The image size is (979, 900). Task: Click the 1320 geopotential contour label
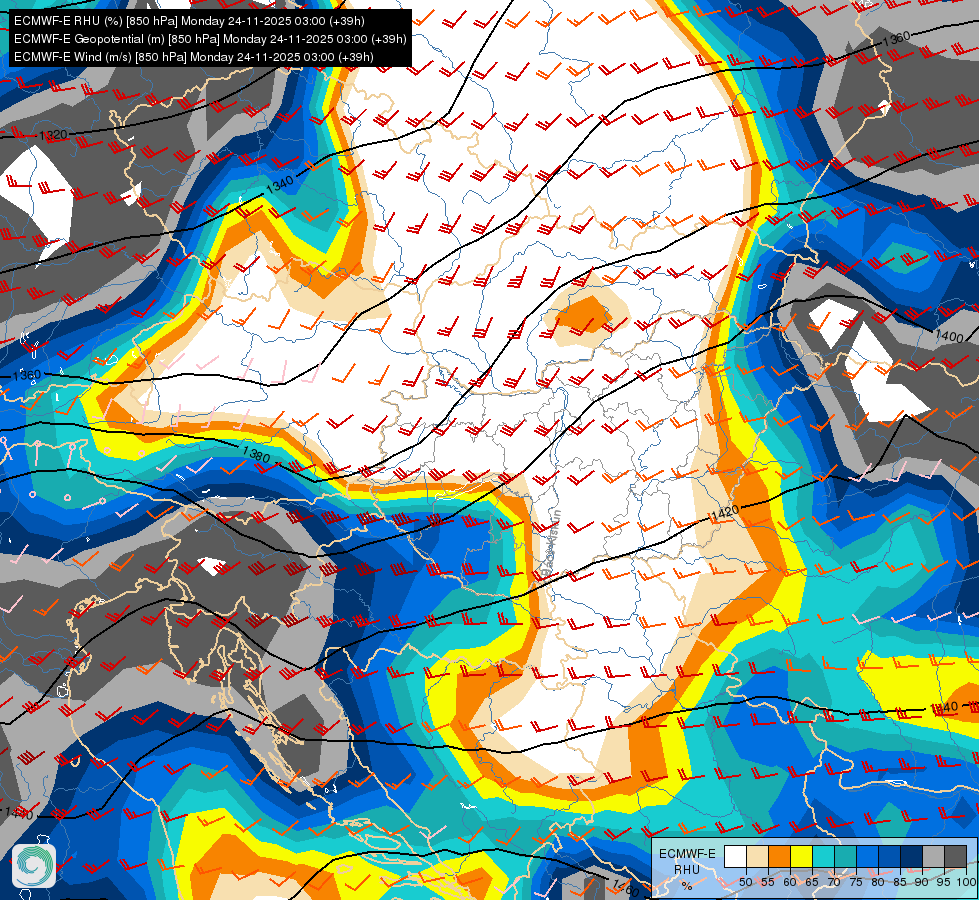53,135
